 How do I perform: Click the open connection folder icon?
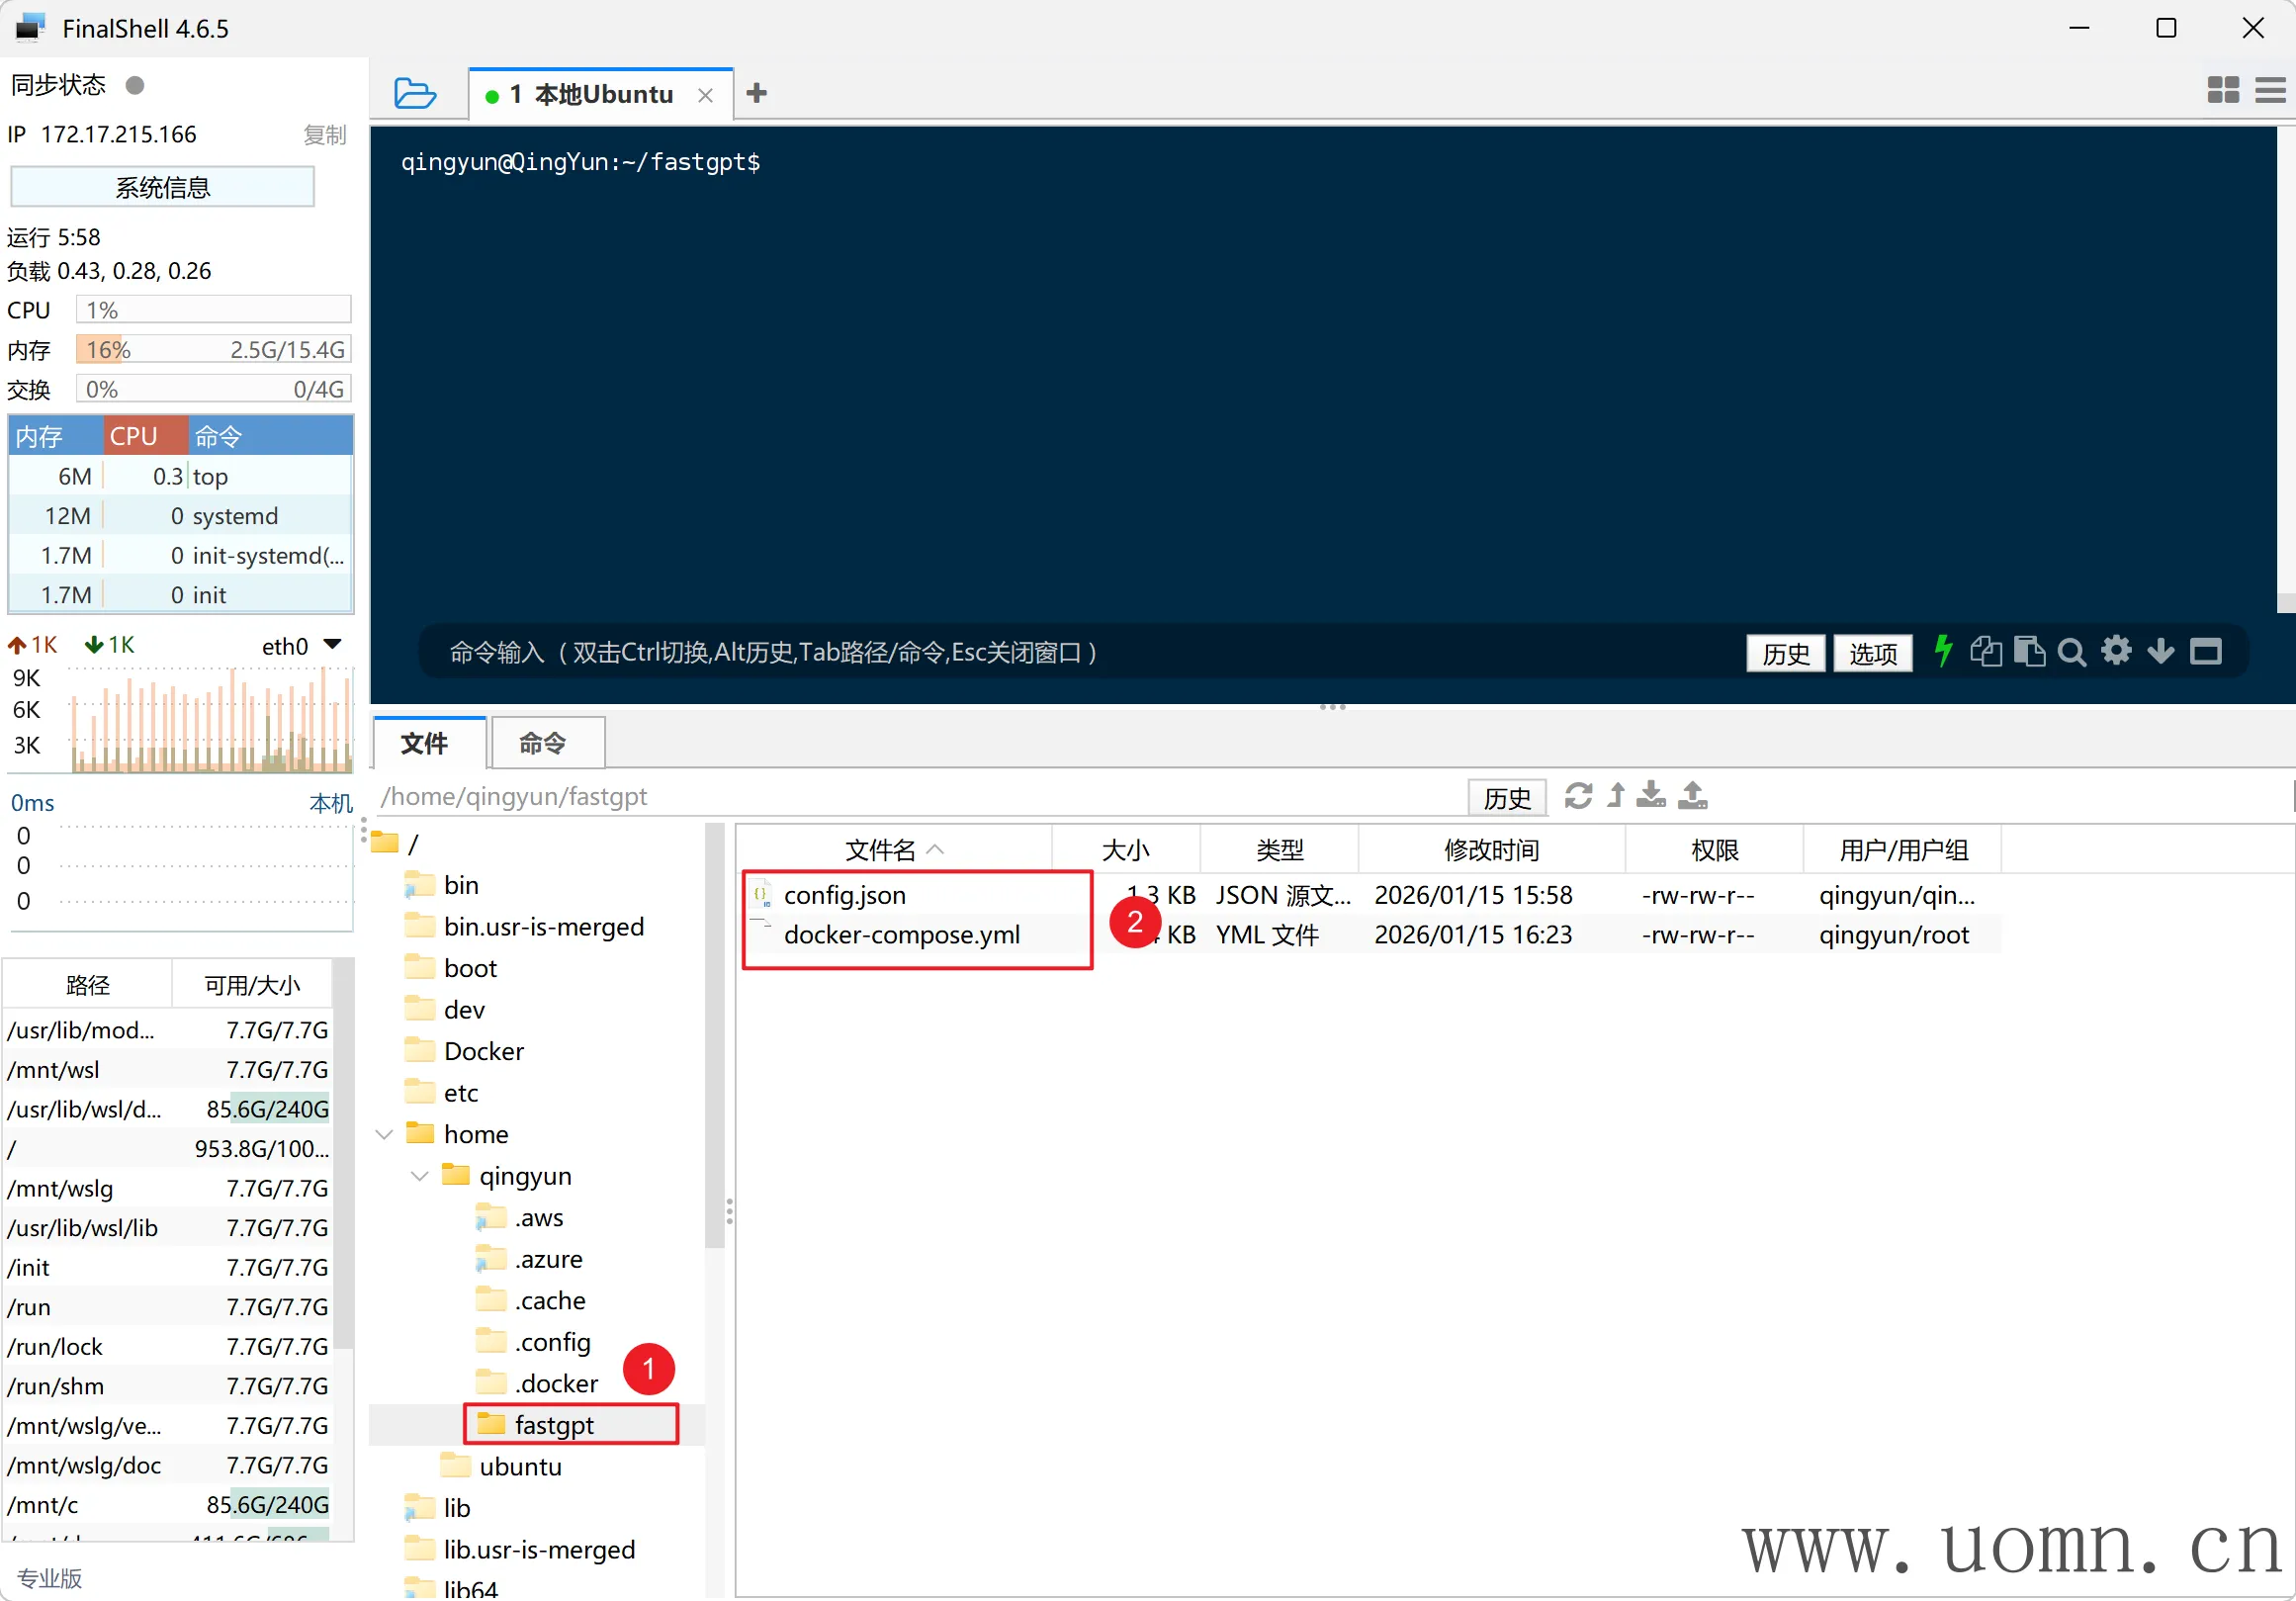tap(414, 93)
